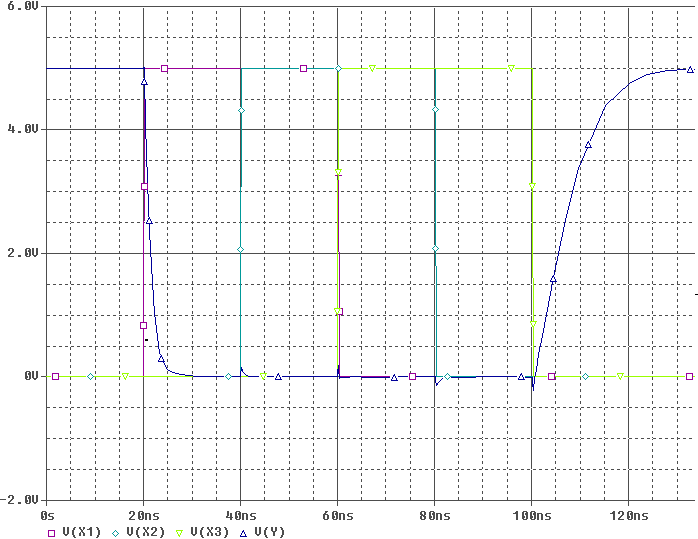Select the blue triangle V(Y) legend symbol
Image resolution: width=698 pixels, height=539 pixels.
[x=243, y=533]
